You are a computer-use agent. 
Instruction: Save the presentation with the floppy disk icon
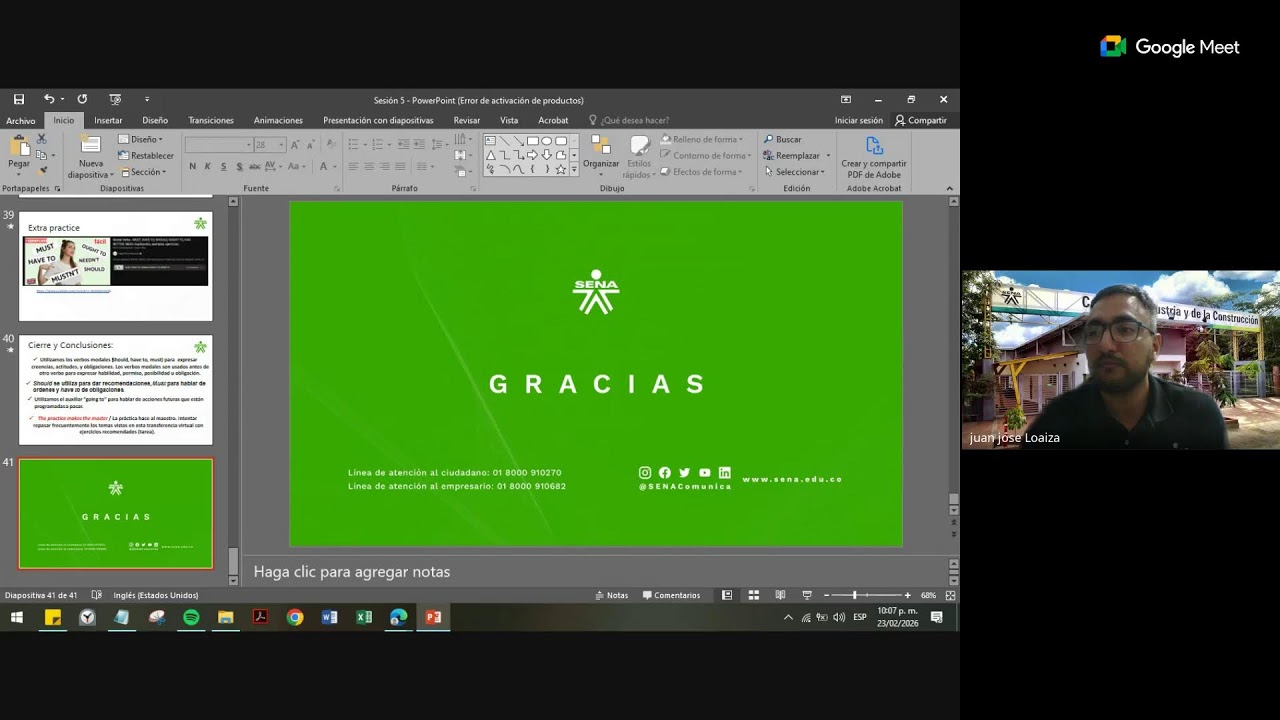(x=19, y=100)
